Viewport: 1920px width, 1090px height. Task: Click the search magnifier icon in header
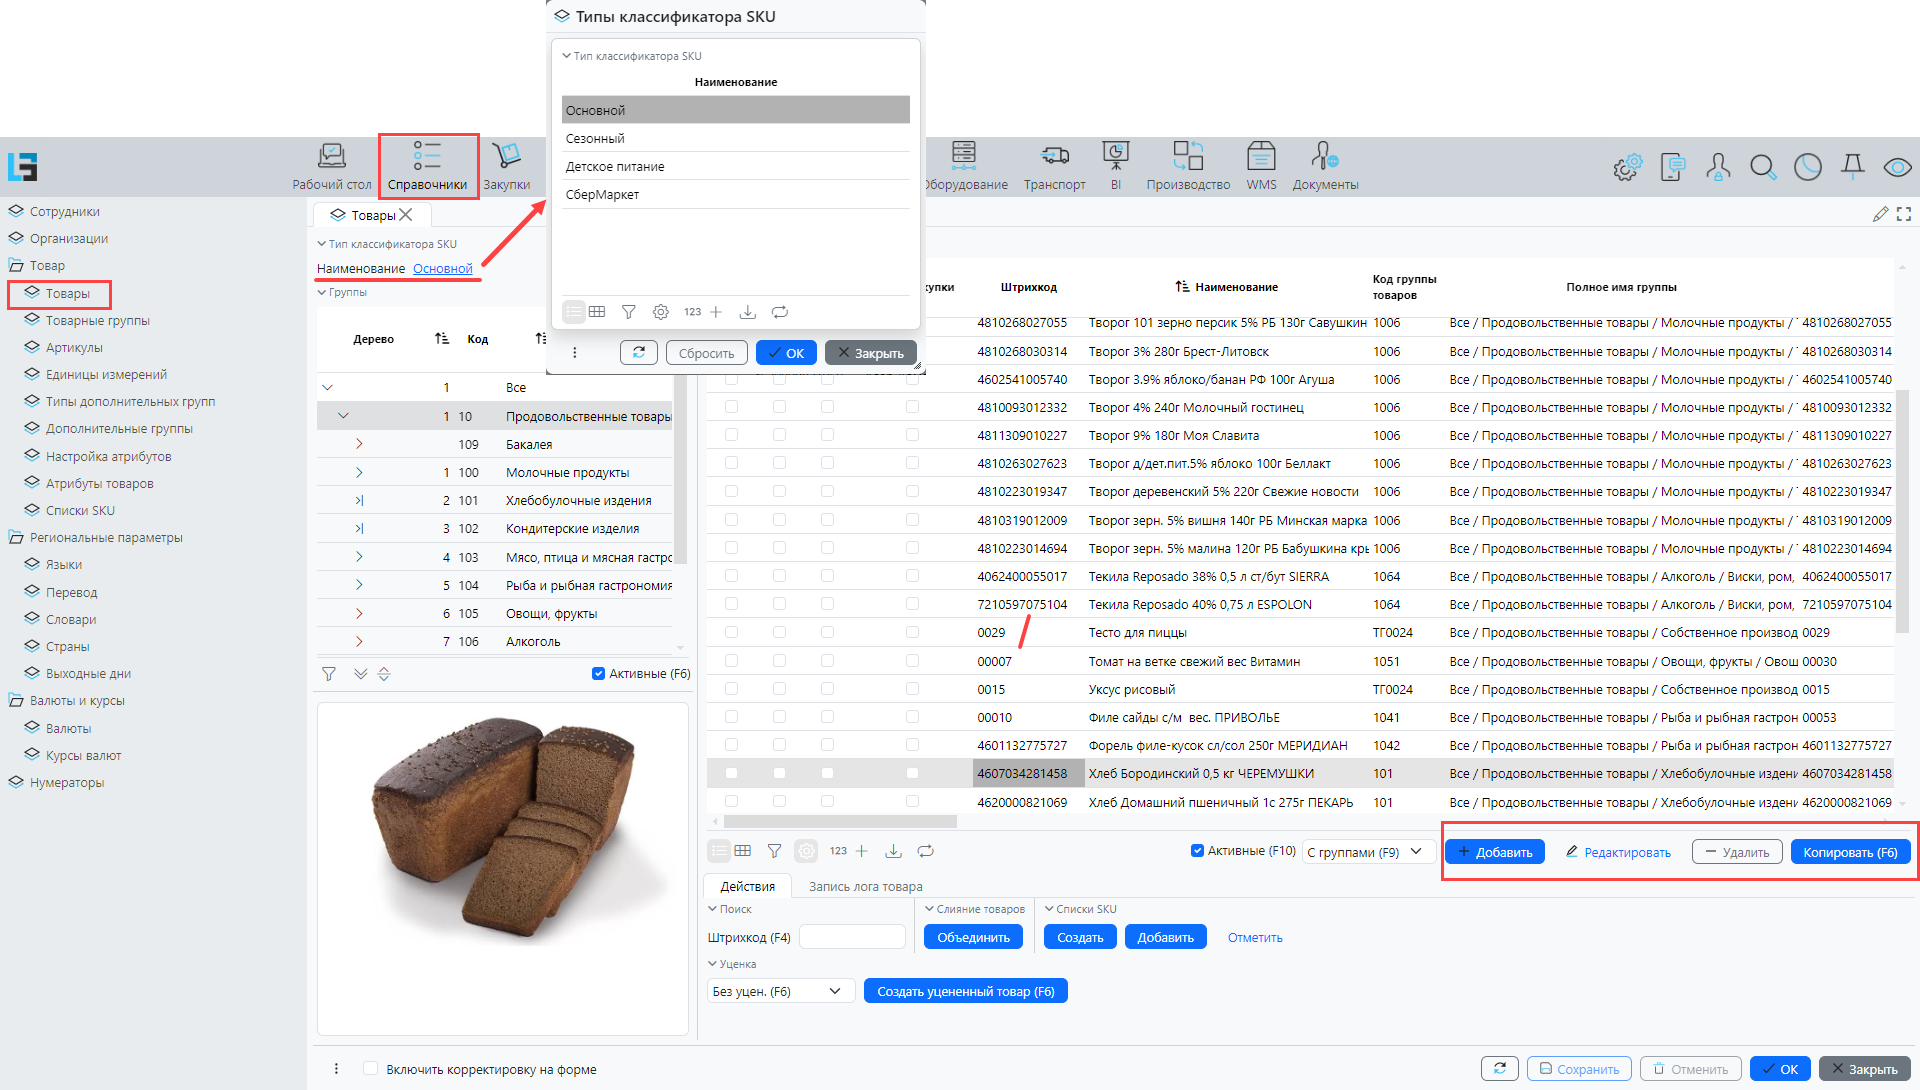[1763, 167]
